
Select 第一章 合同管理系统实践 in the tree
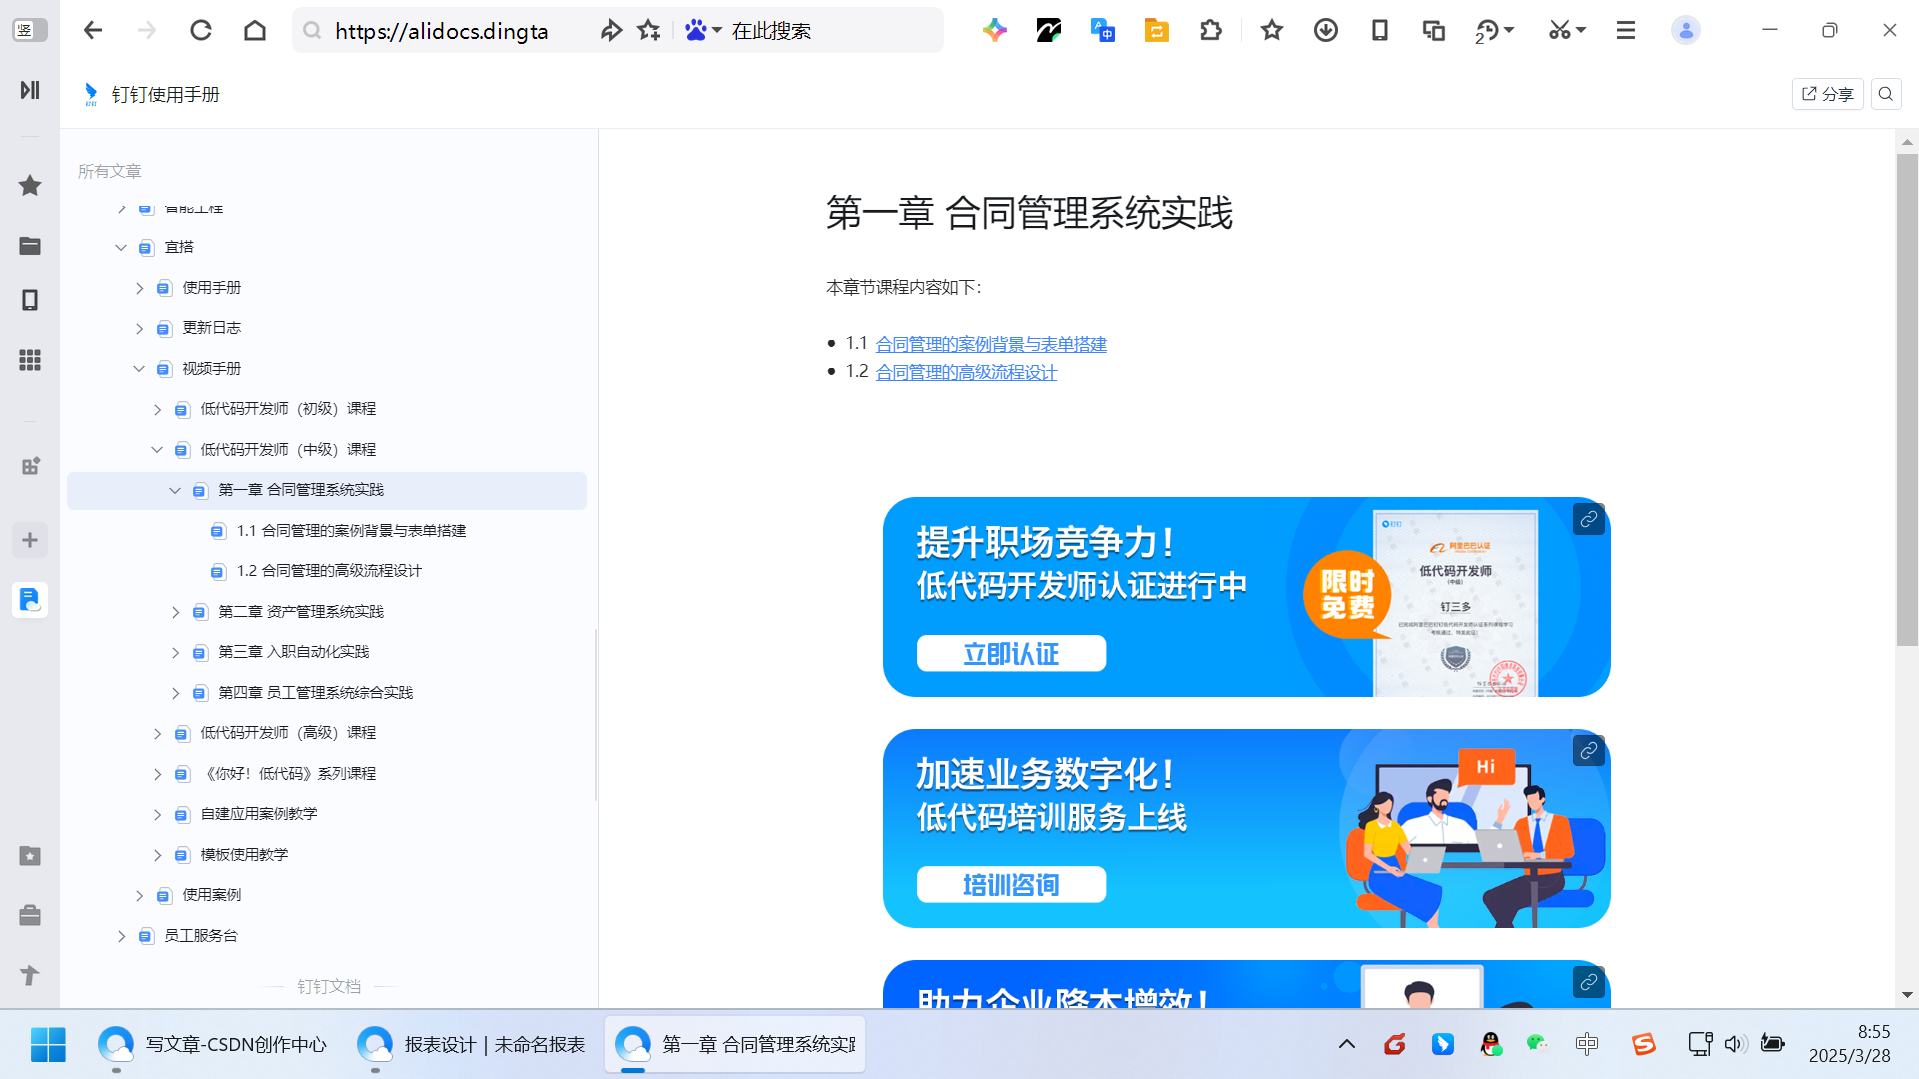[x=327, y=490]
